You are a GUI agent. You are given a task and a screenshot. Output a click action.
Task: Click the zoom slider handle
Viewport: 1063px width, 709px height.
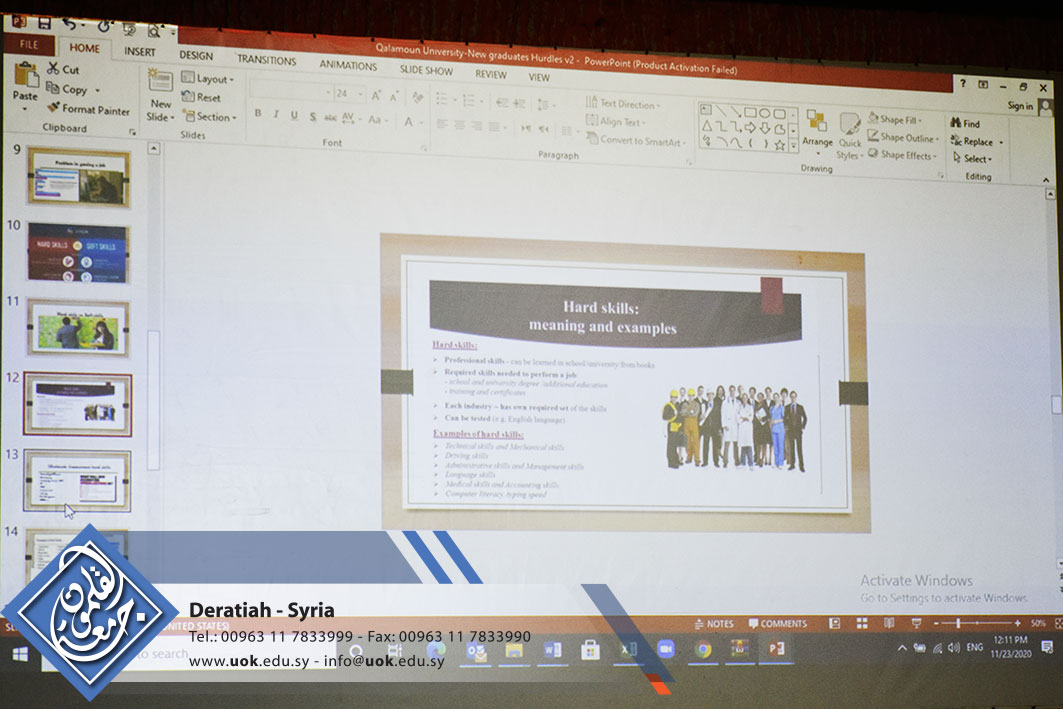click(x=958, y=623)
